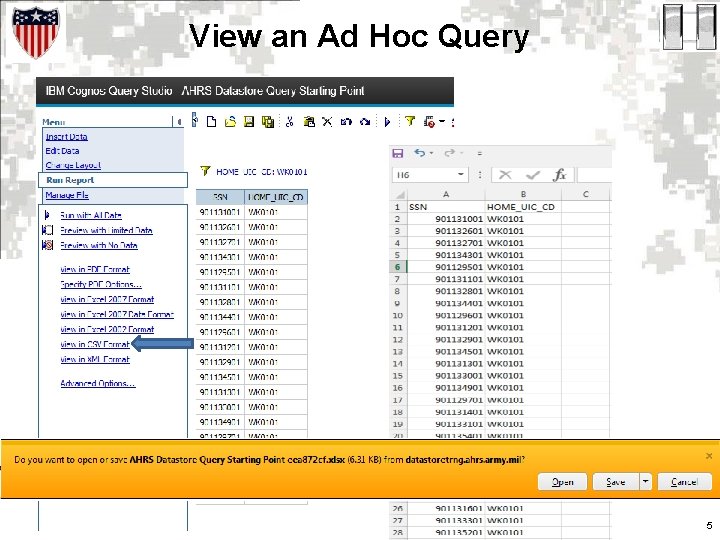Close the download notification bar
This screenshot has height=540, width=720.
pos(709,456)
